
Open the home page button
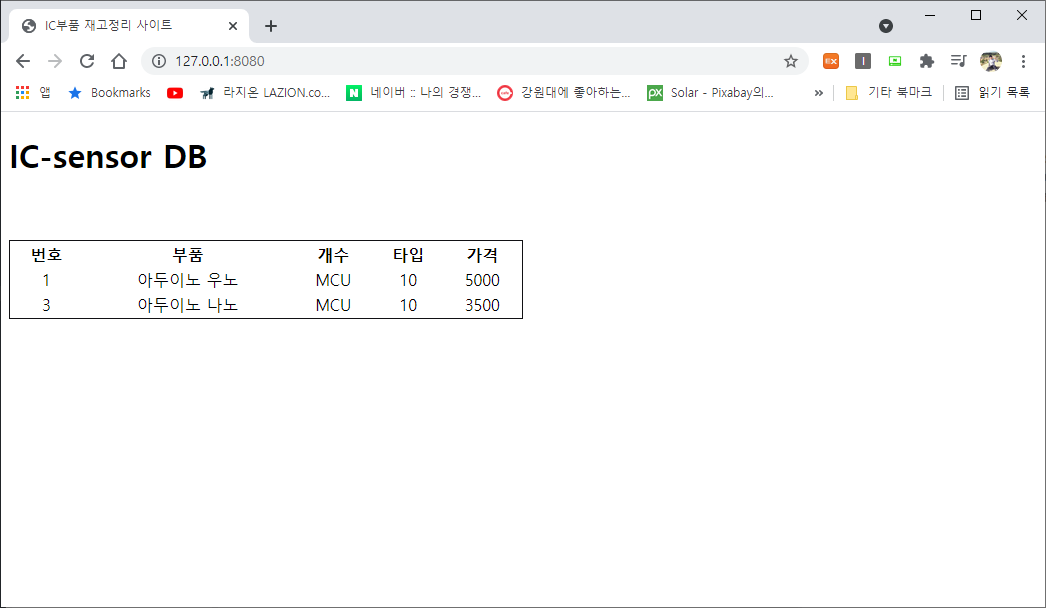pyautogui.click(x=119, y=61)
